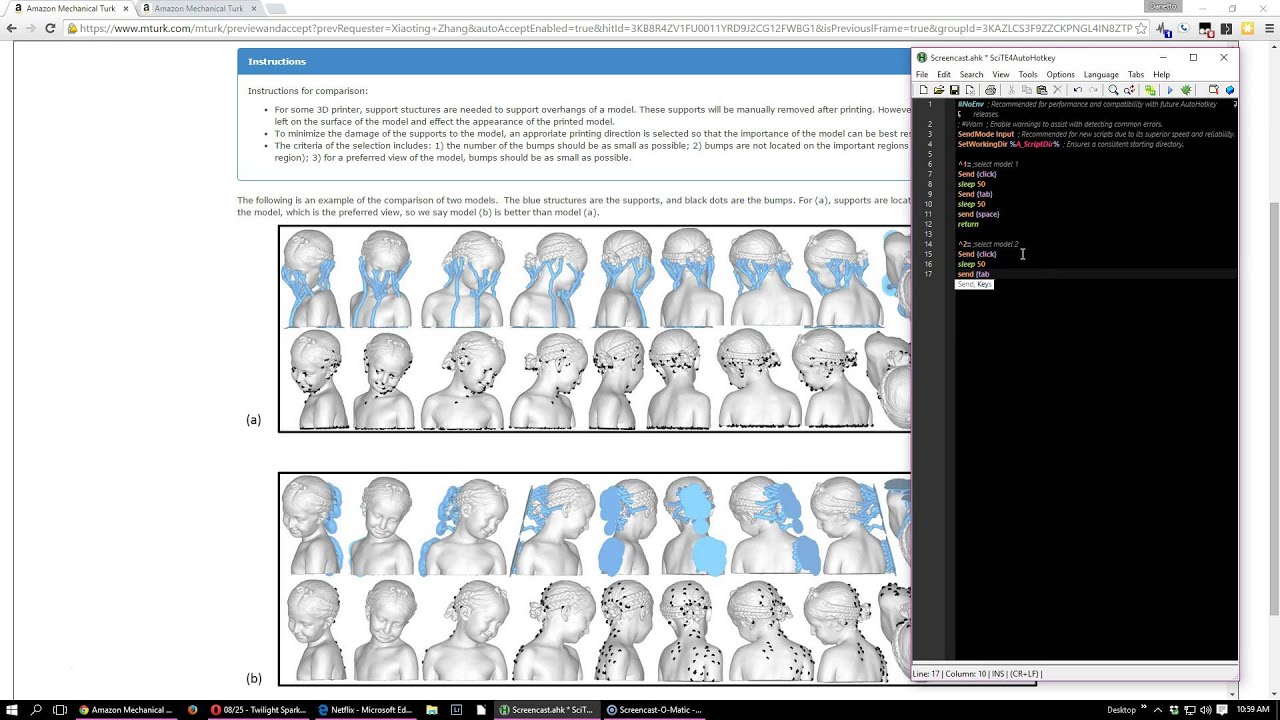The width and height of the screenshot is (1280, 720).
Task: Switch to second Amazon Mechanical Turk tab
Action: tap(198, 8)
